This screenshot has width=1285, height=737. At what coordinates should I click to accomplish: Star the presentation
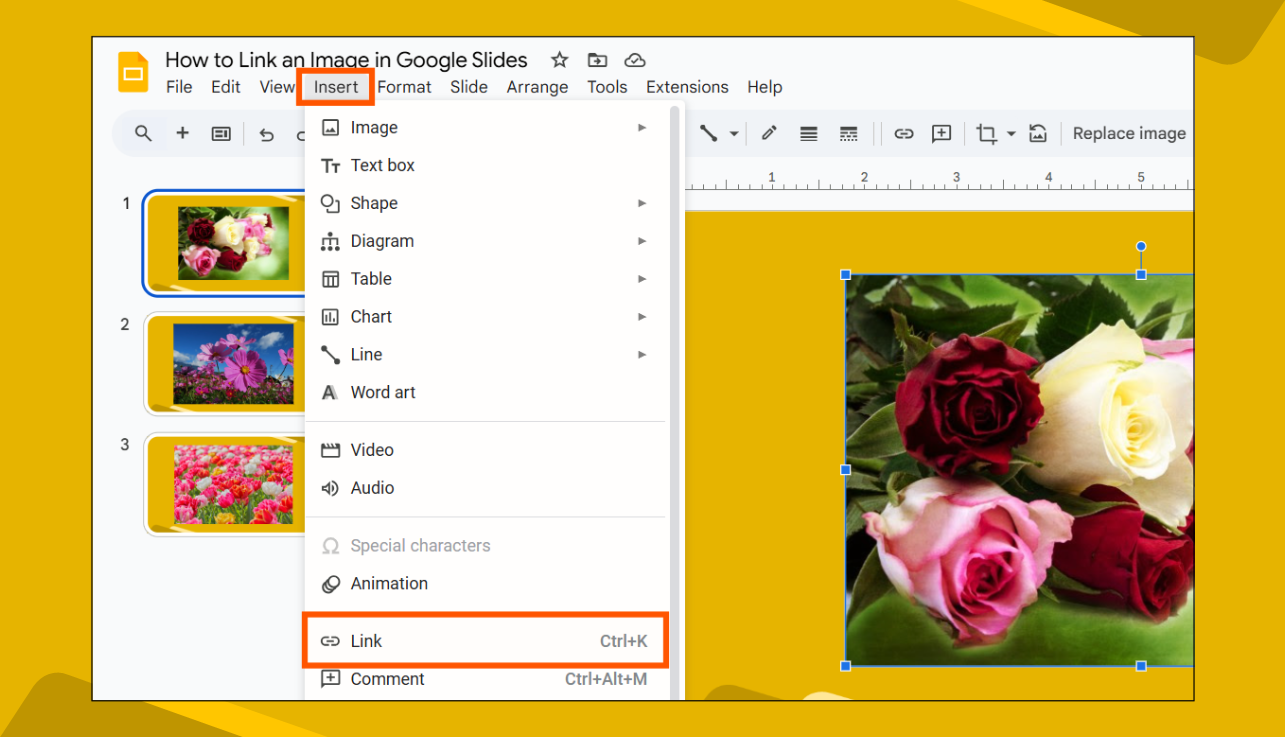point(559,60)
